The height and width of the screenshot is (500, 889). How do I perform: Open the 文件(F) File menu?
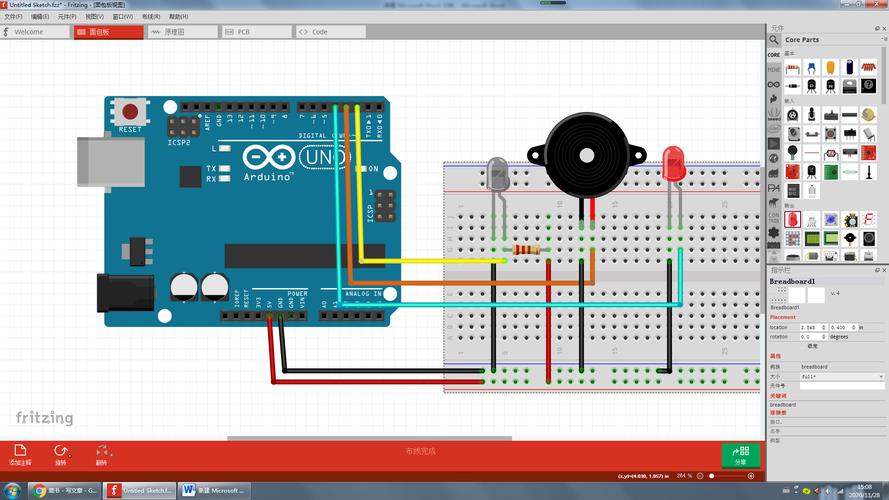13,17
